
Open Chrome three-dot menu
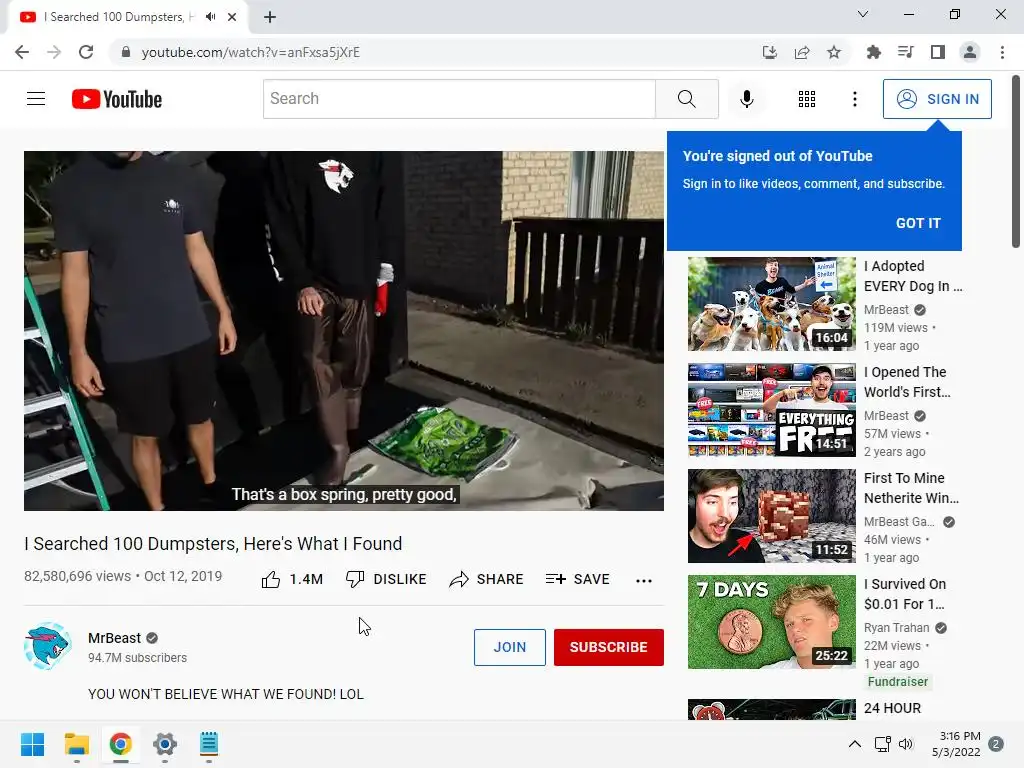1002,52
